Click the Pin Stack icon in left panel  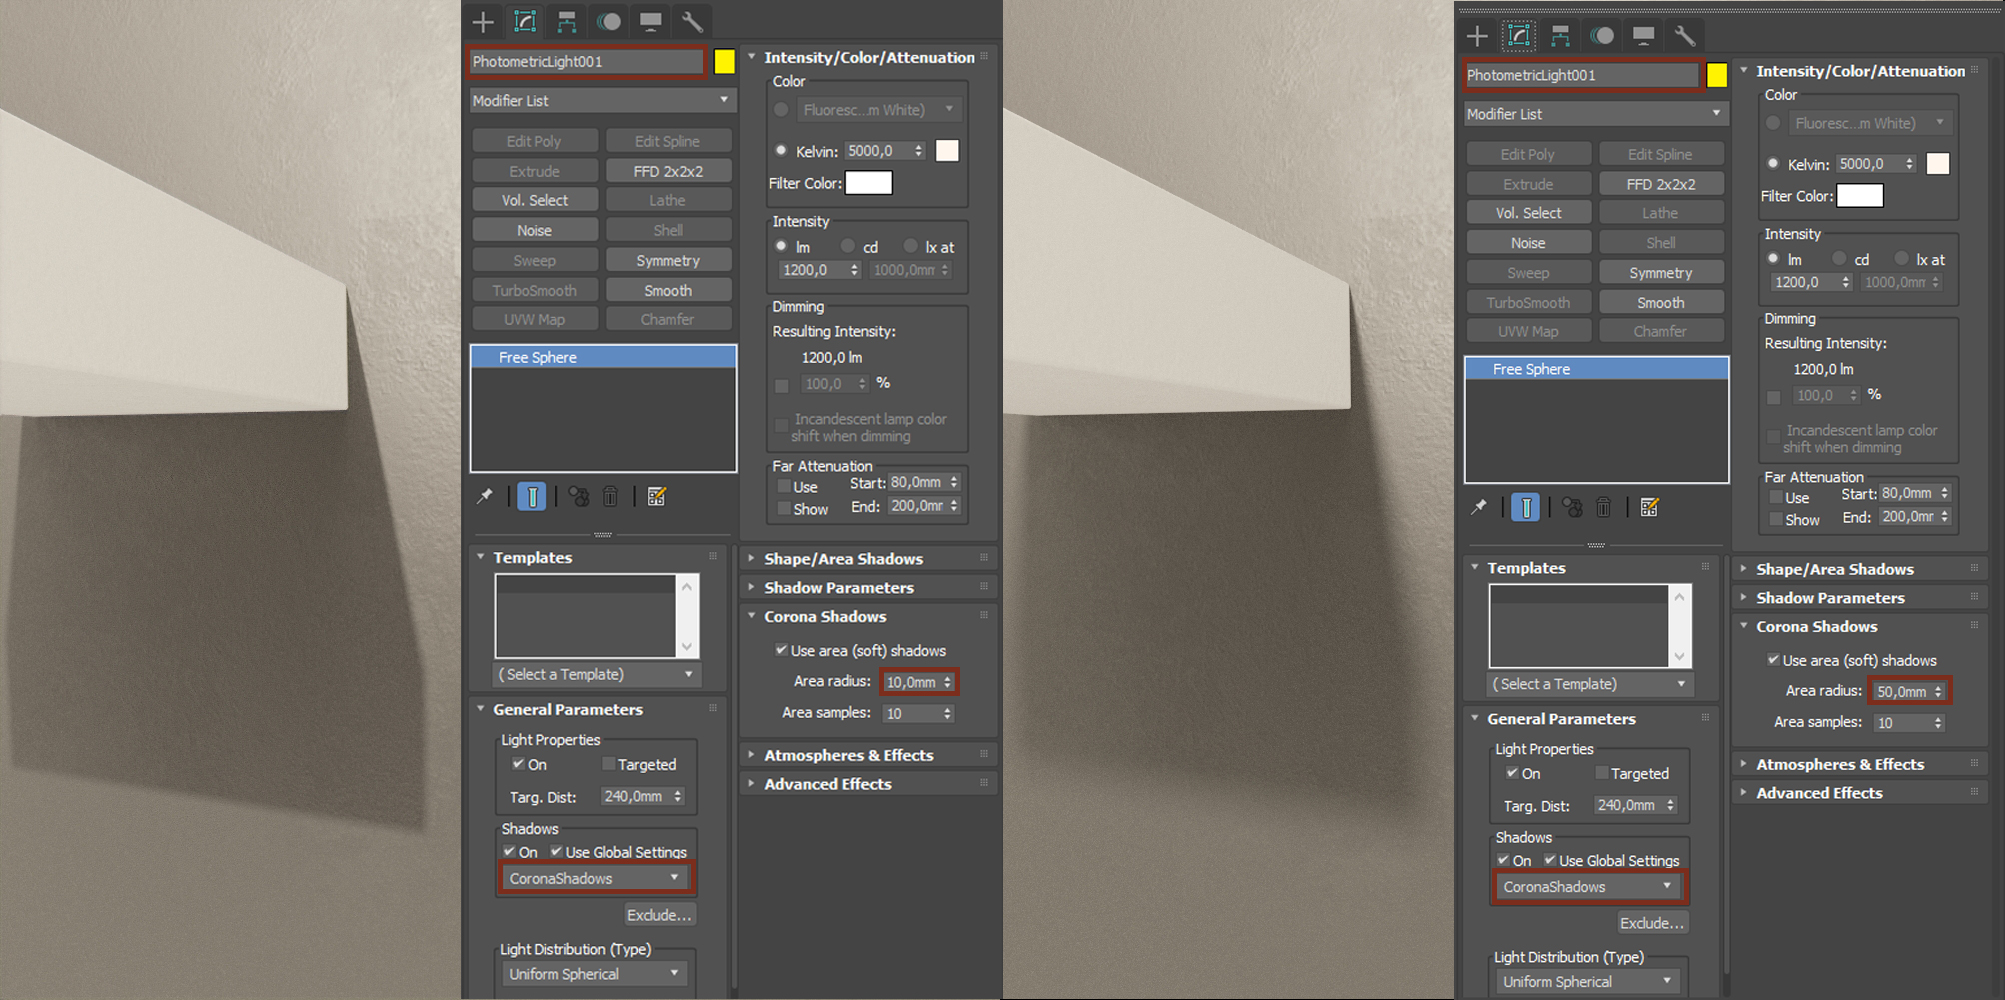tap(484, 496)
